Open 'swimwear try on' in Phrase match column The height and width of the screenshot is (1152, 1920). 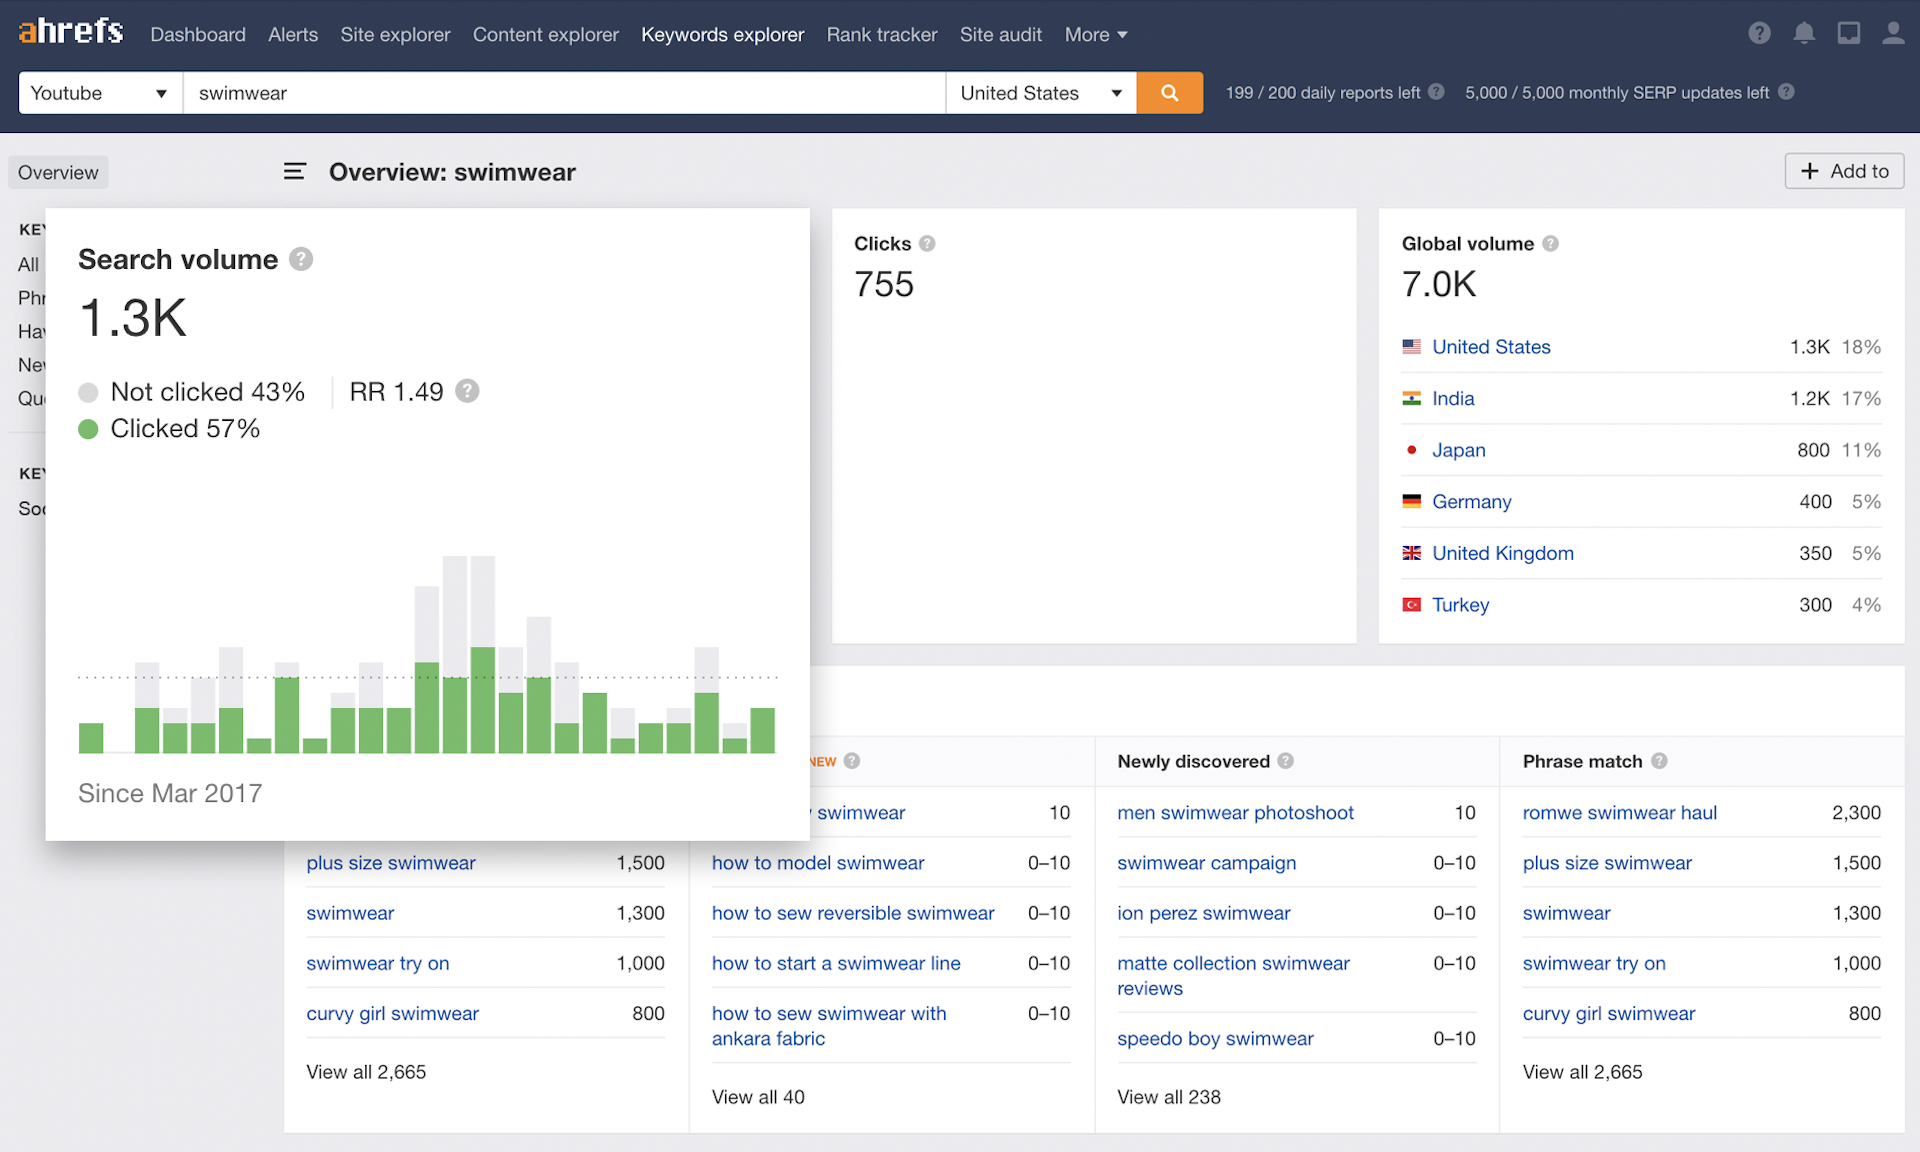pyautogui.click(x=1594, y=963)
